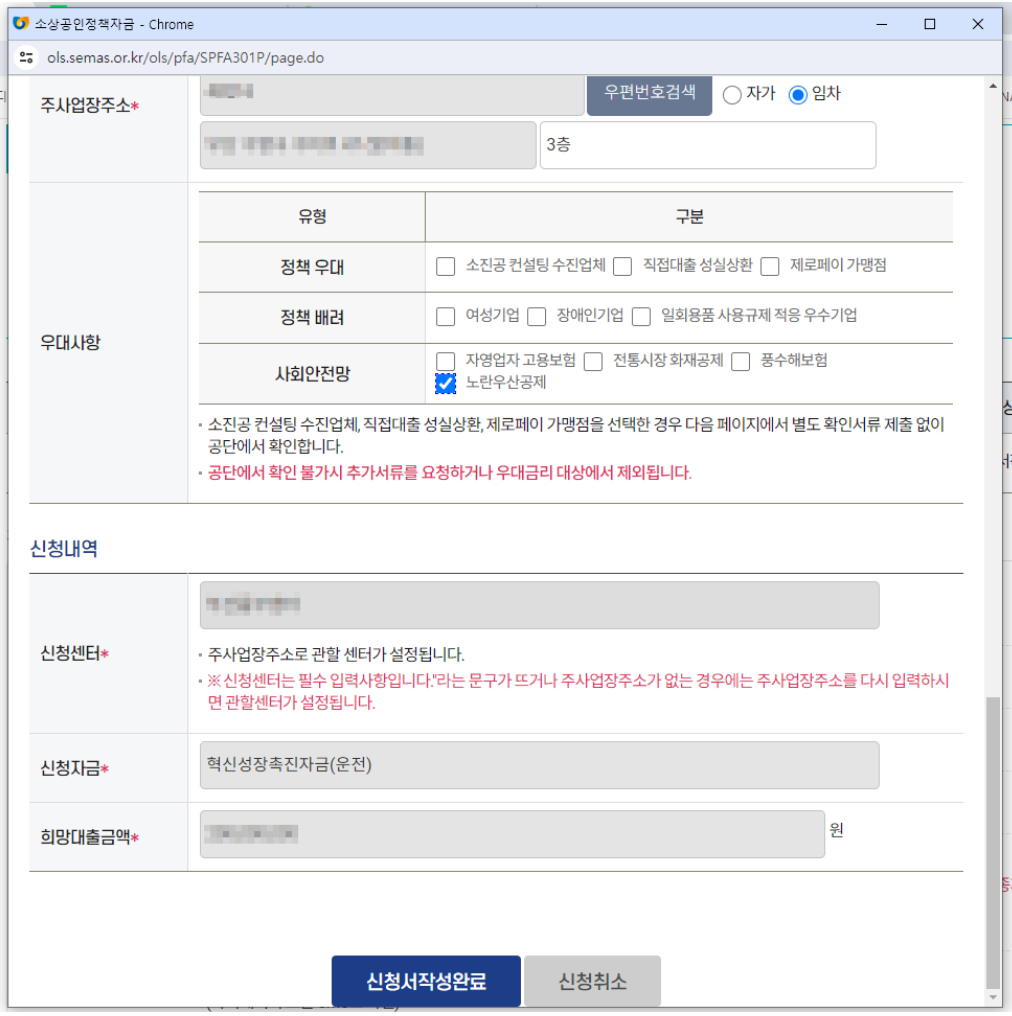Check 풍수해보험 checkbox
This screenshot has width=1012, height=1016.
tap(741, 362)
